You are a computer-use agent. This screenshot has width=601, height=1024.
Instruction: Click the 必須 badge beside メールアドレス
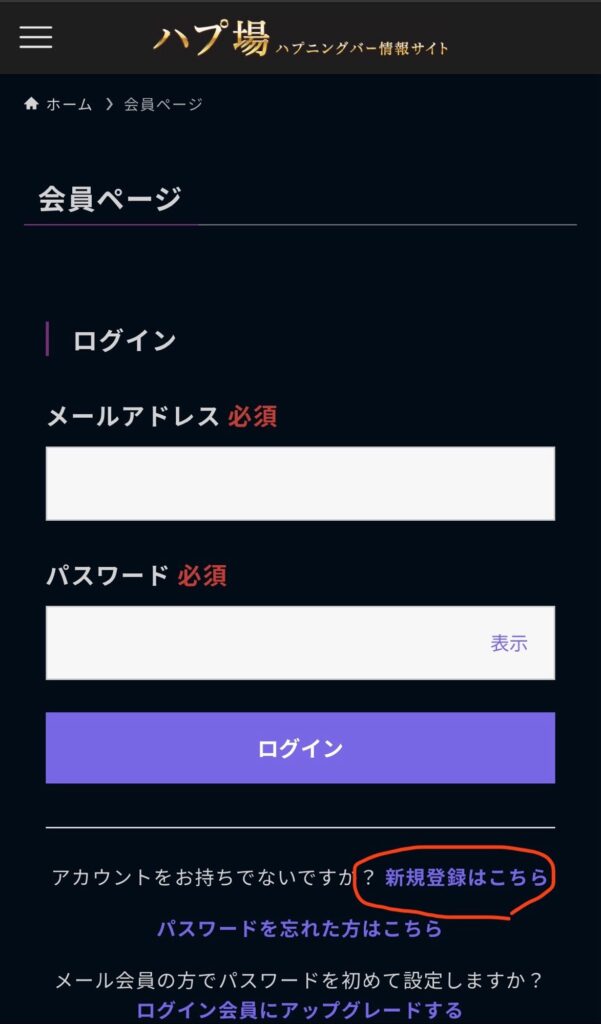coord(252,416)
